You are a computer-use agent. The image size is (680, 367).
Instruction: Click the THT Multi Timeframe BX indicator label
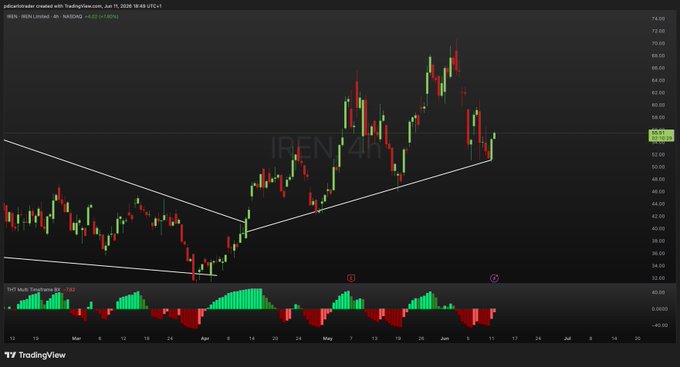tap(34, 289)
